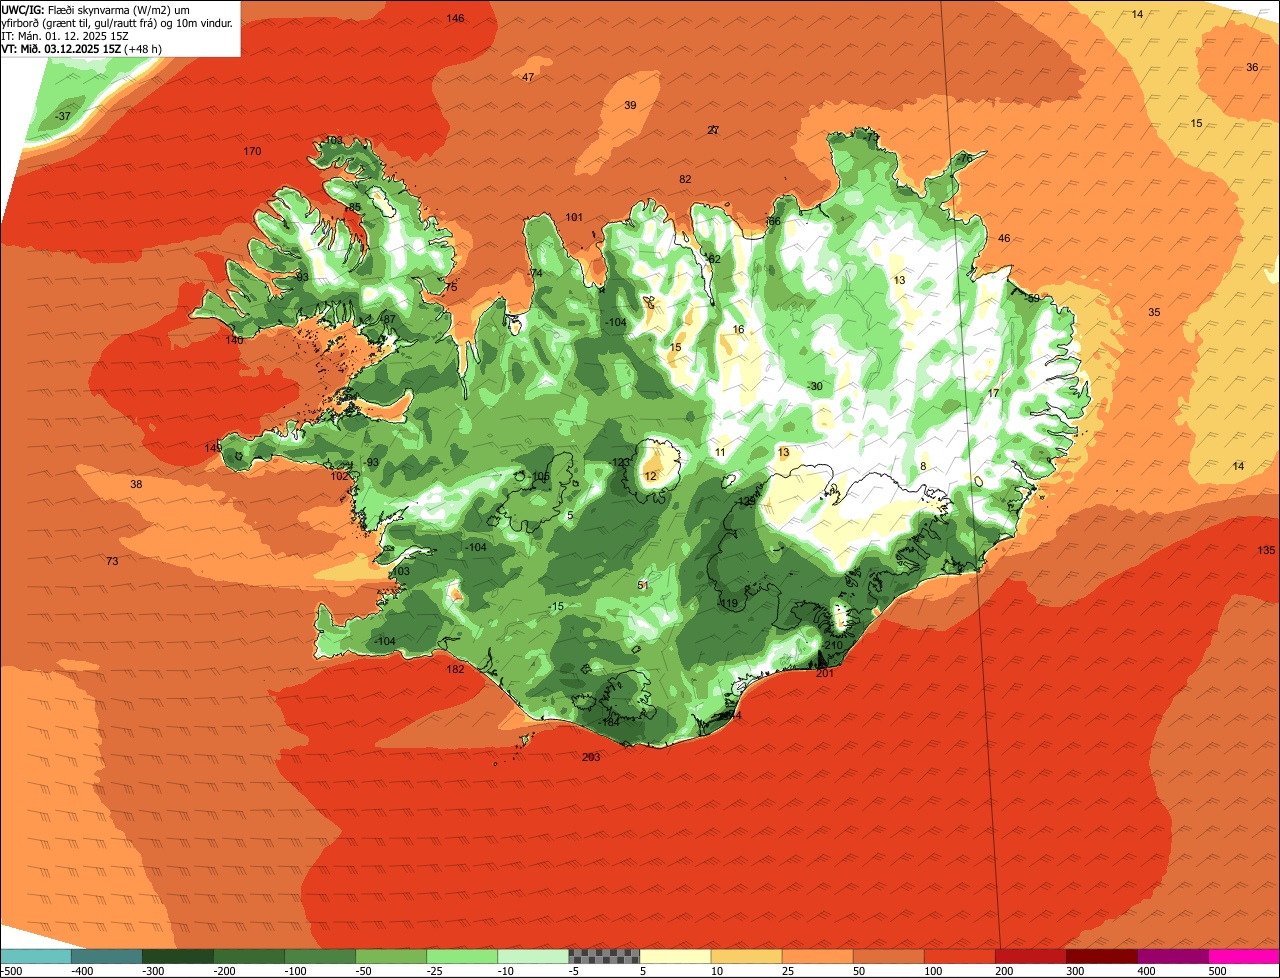Click the 182 value off the southwest coast

[456, 669]
